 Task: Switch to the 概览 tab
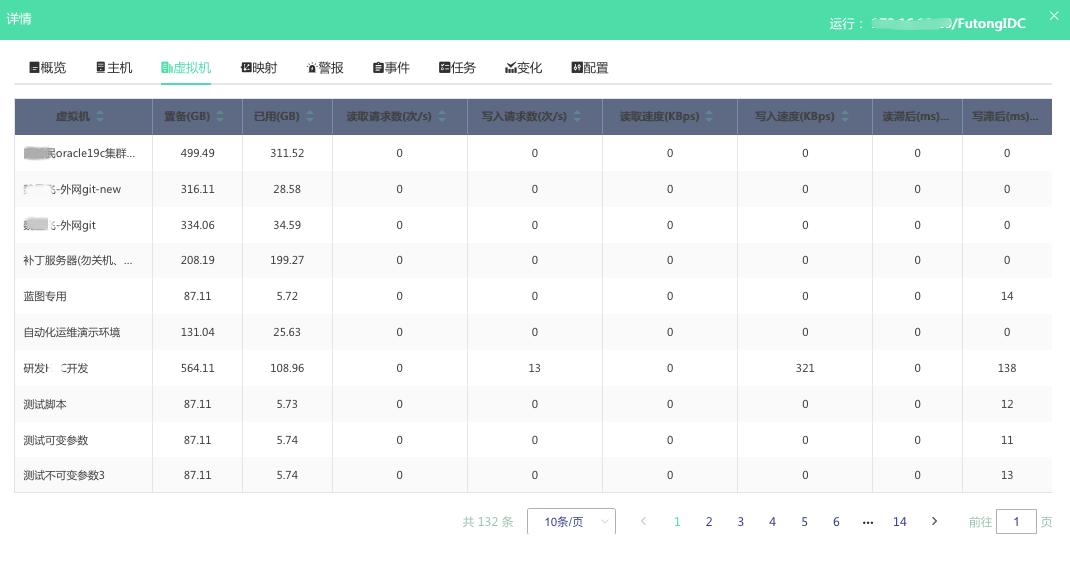point(48,68)
